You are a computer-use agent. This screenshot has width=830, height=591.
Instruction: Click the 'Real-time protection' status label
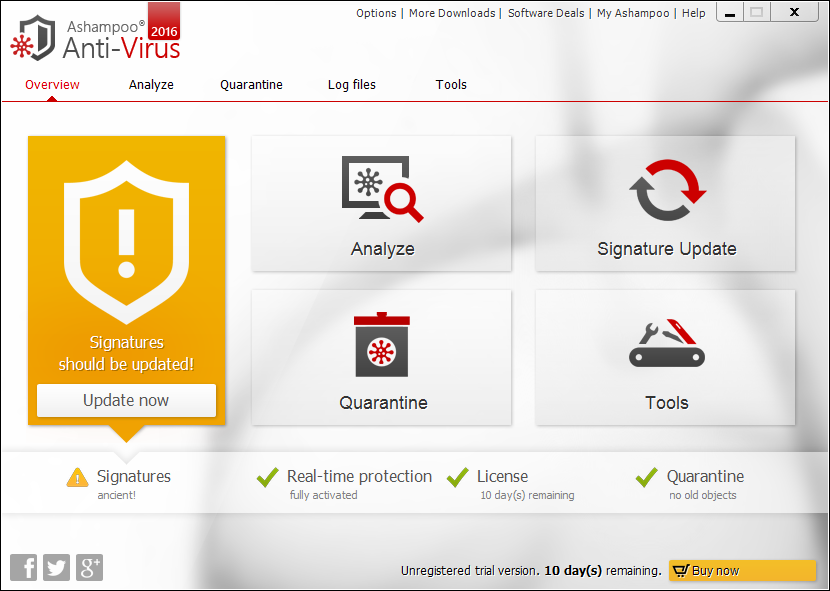click(359, 476)
